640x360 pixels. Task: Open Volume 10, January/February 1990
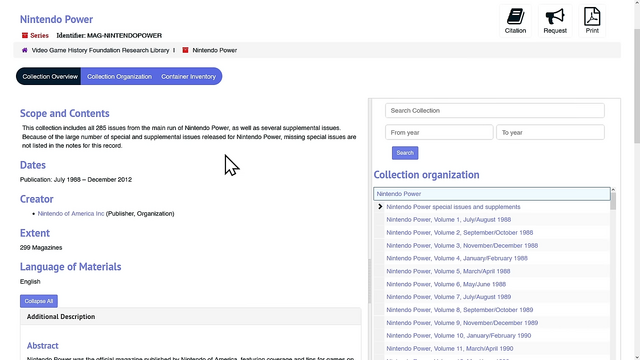pyautogui.click(x=459, y=336)
